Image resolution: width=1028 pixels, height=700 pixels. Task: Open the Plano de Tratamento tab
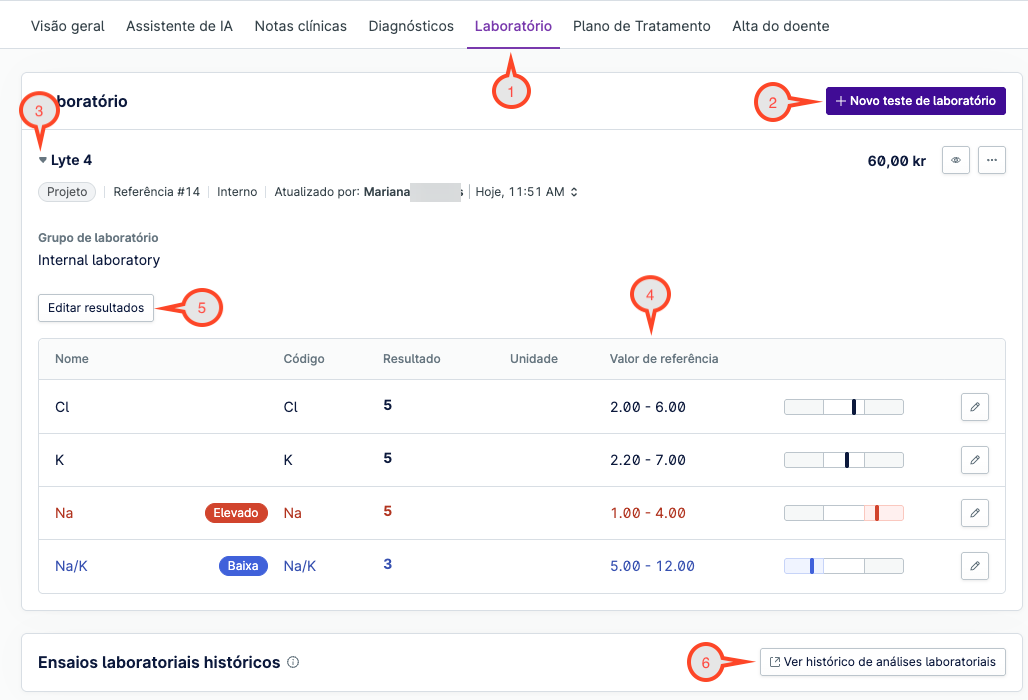click(642, 26)
